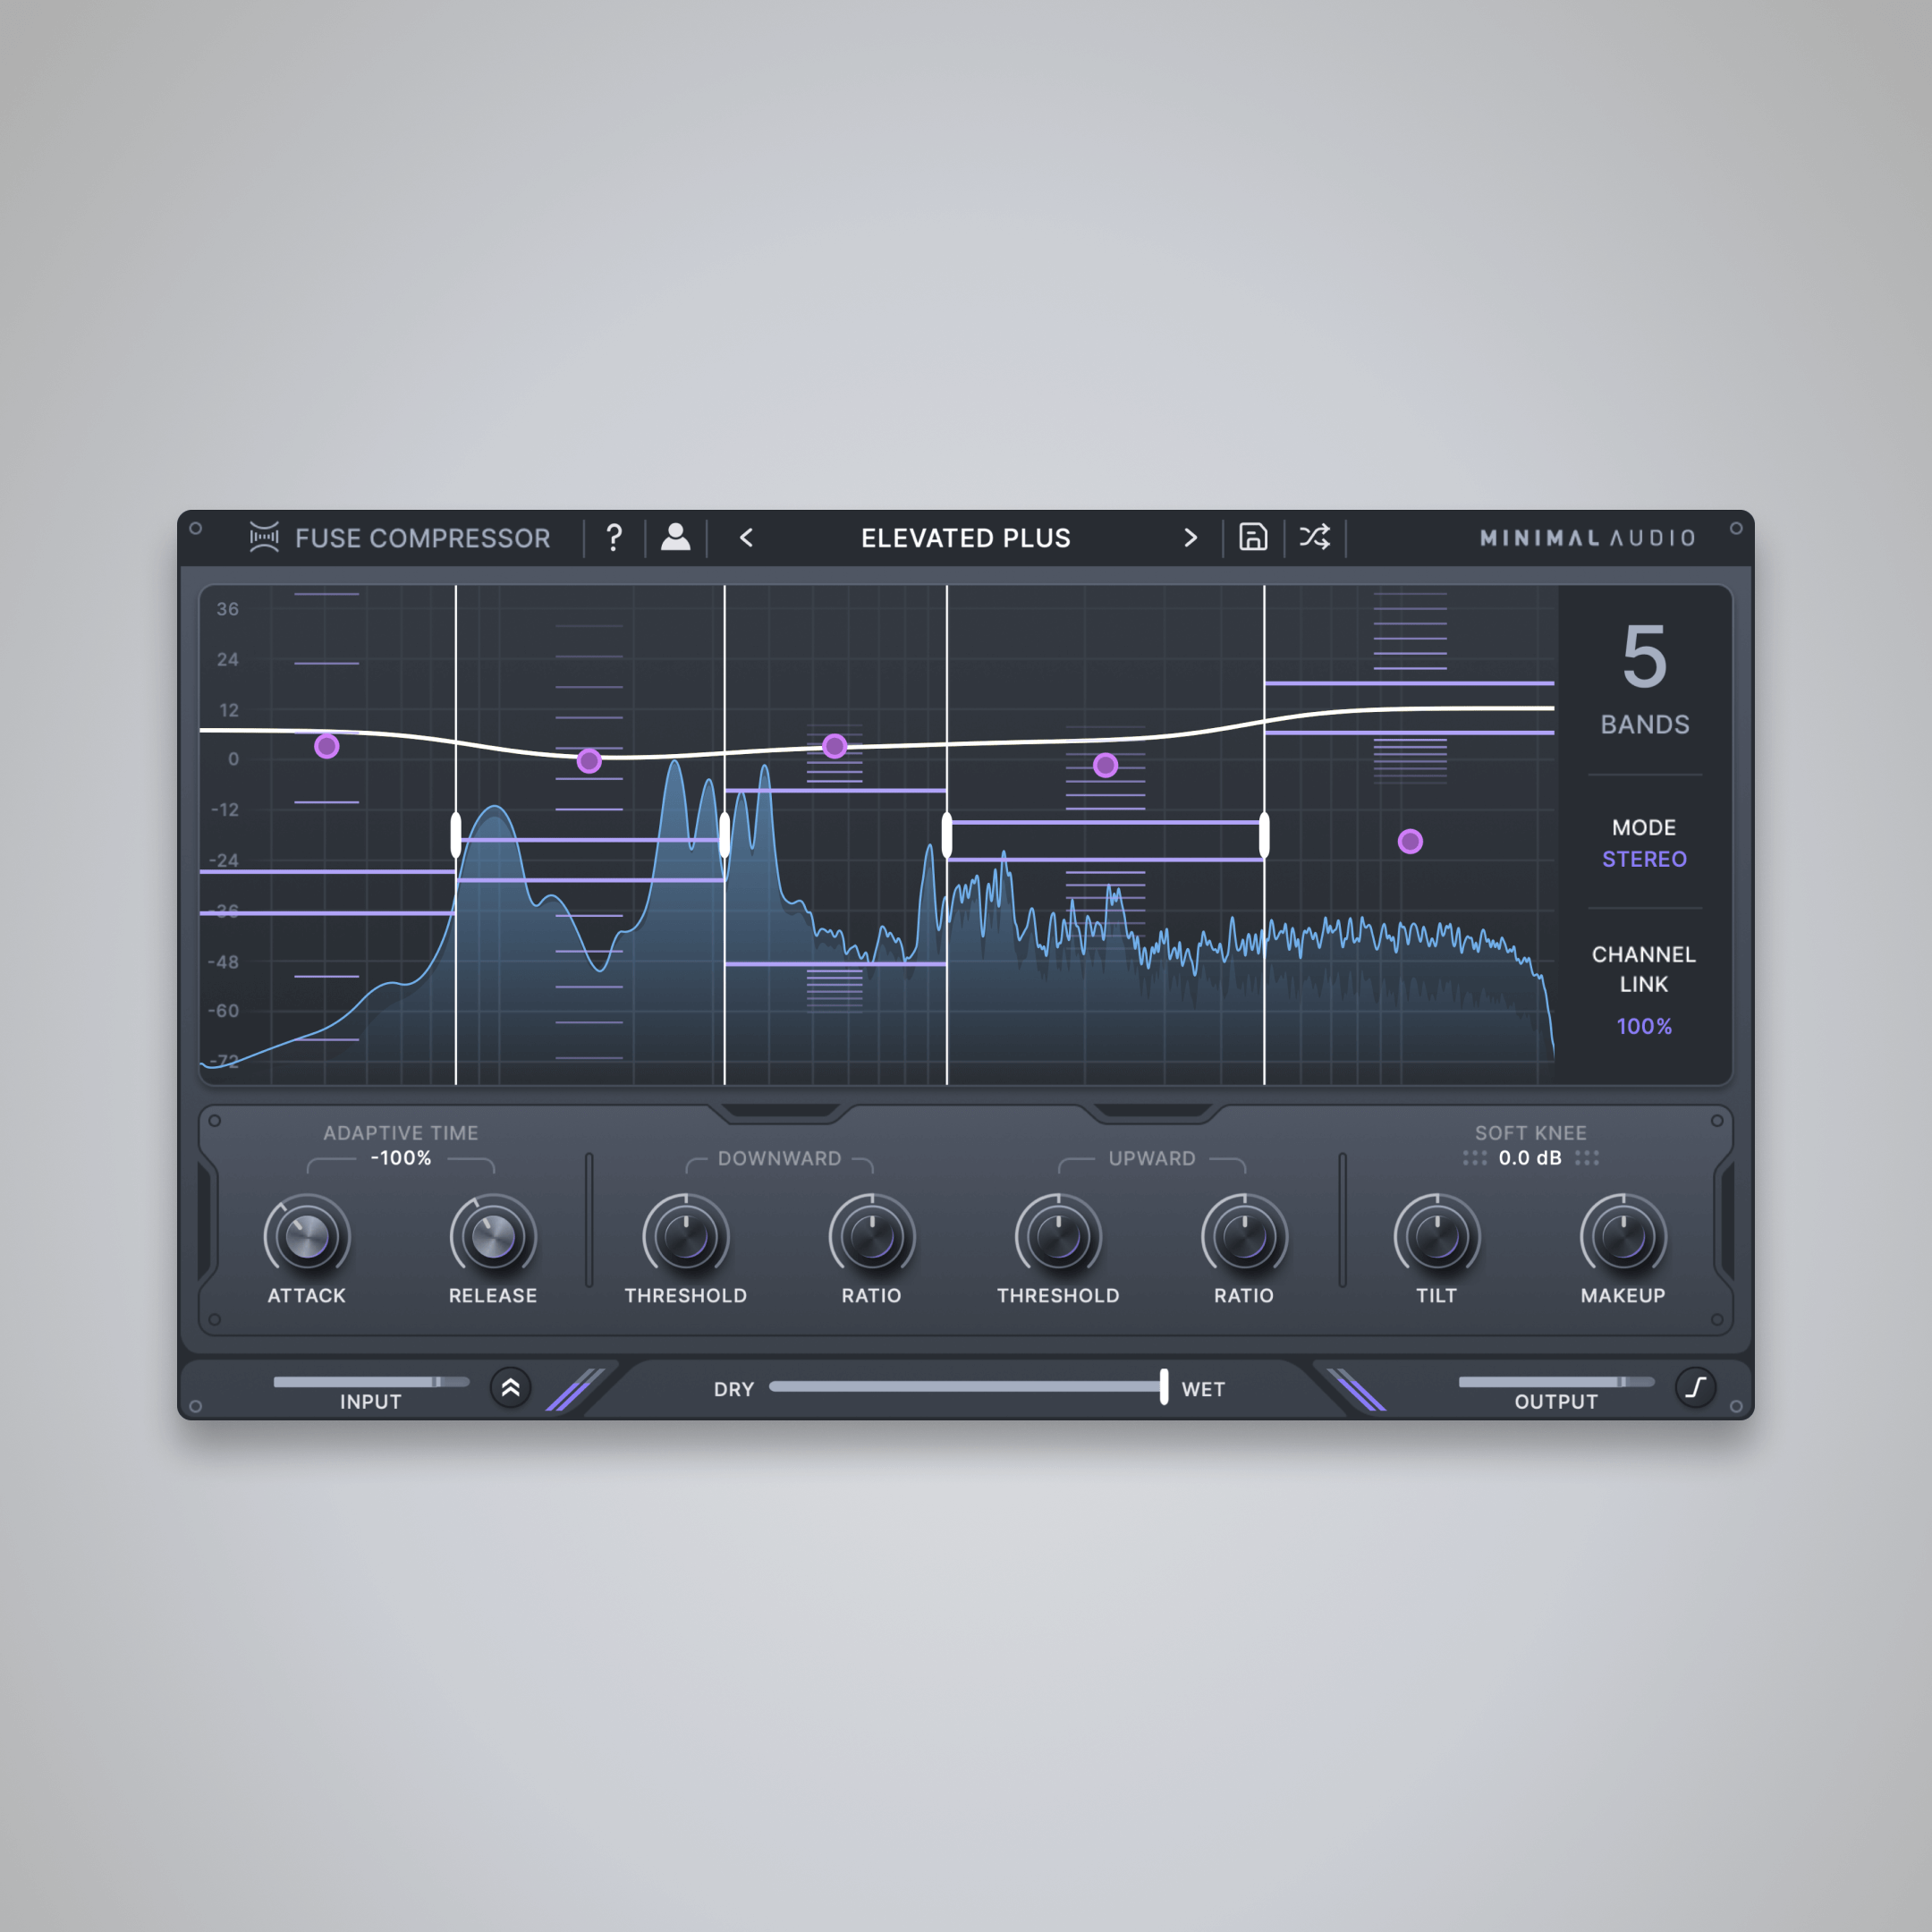
Task: Open the ELEVATED PLUS preset name menu
Action: pyautogui.click(x=966, y=538)
